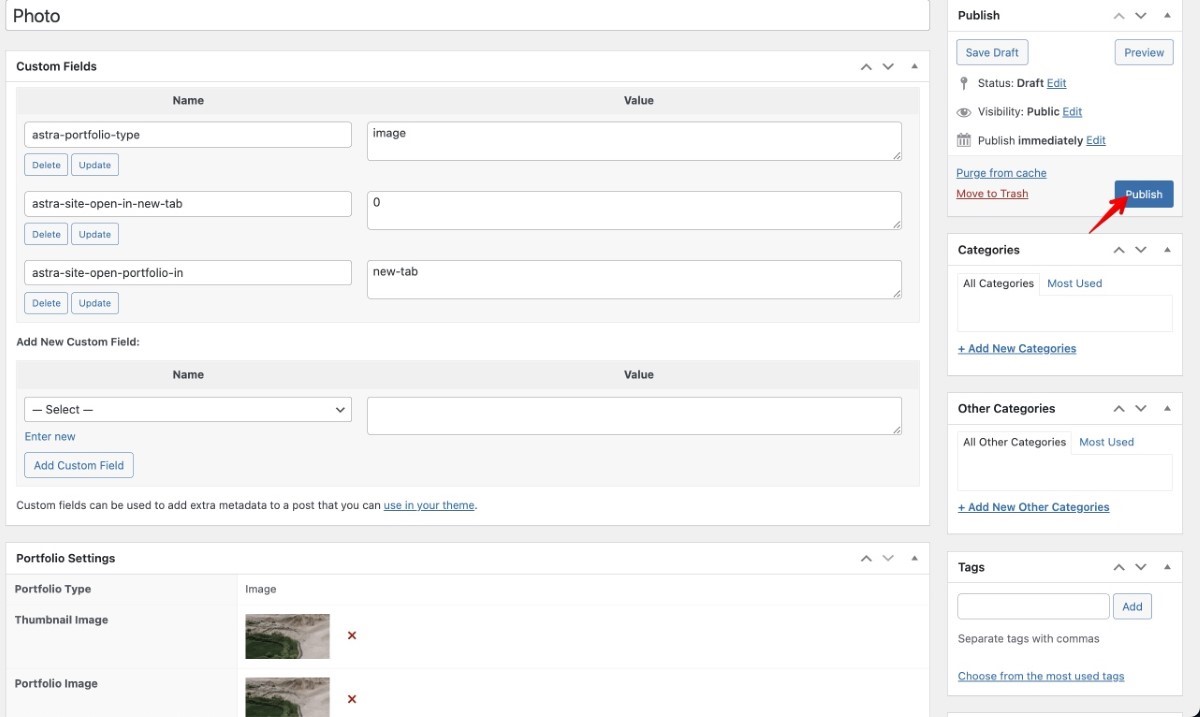Delete the astra-portfolio-type field
This screenshot has height=717, width=1200.
click(46, 165)
